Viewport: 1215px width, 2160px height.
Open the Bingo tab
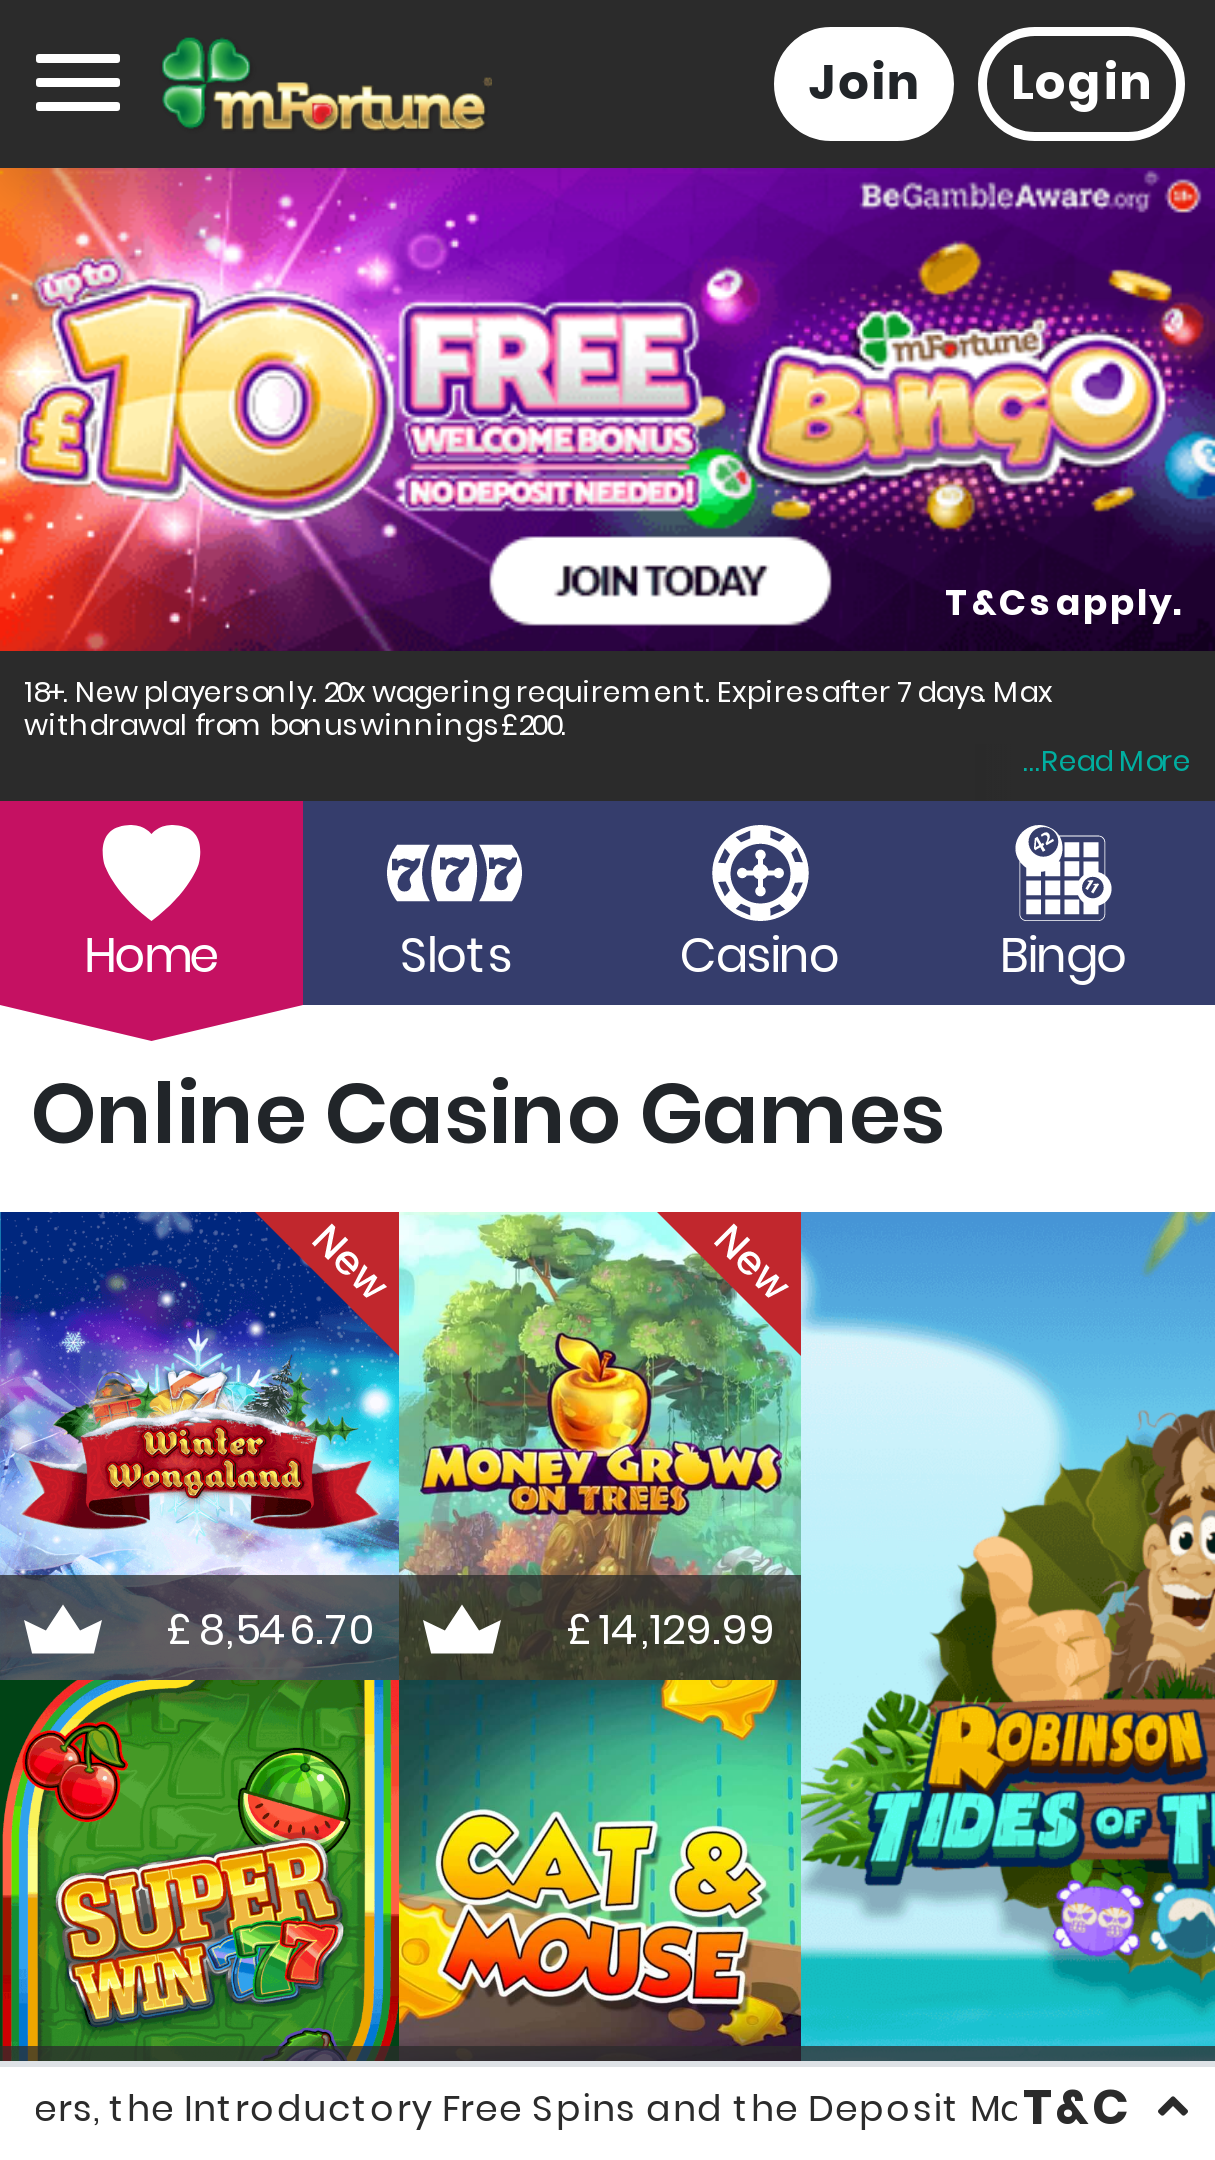click(x=1063, y=903)
